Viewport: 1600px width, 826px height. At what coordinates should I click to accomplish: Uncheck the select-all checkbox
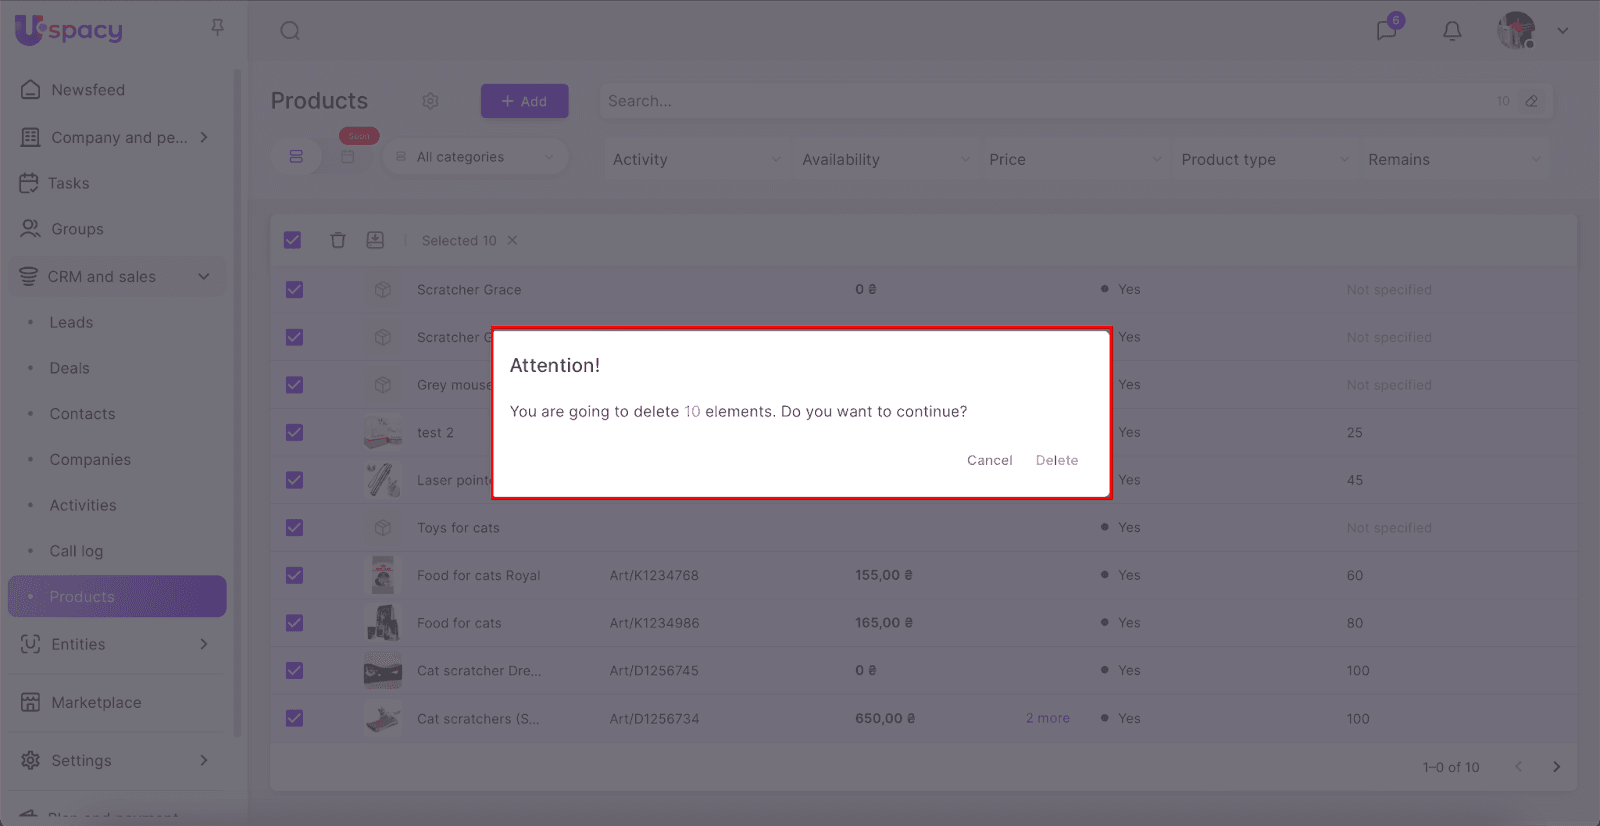pos(293,240)
